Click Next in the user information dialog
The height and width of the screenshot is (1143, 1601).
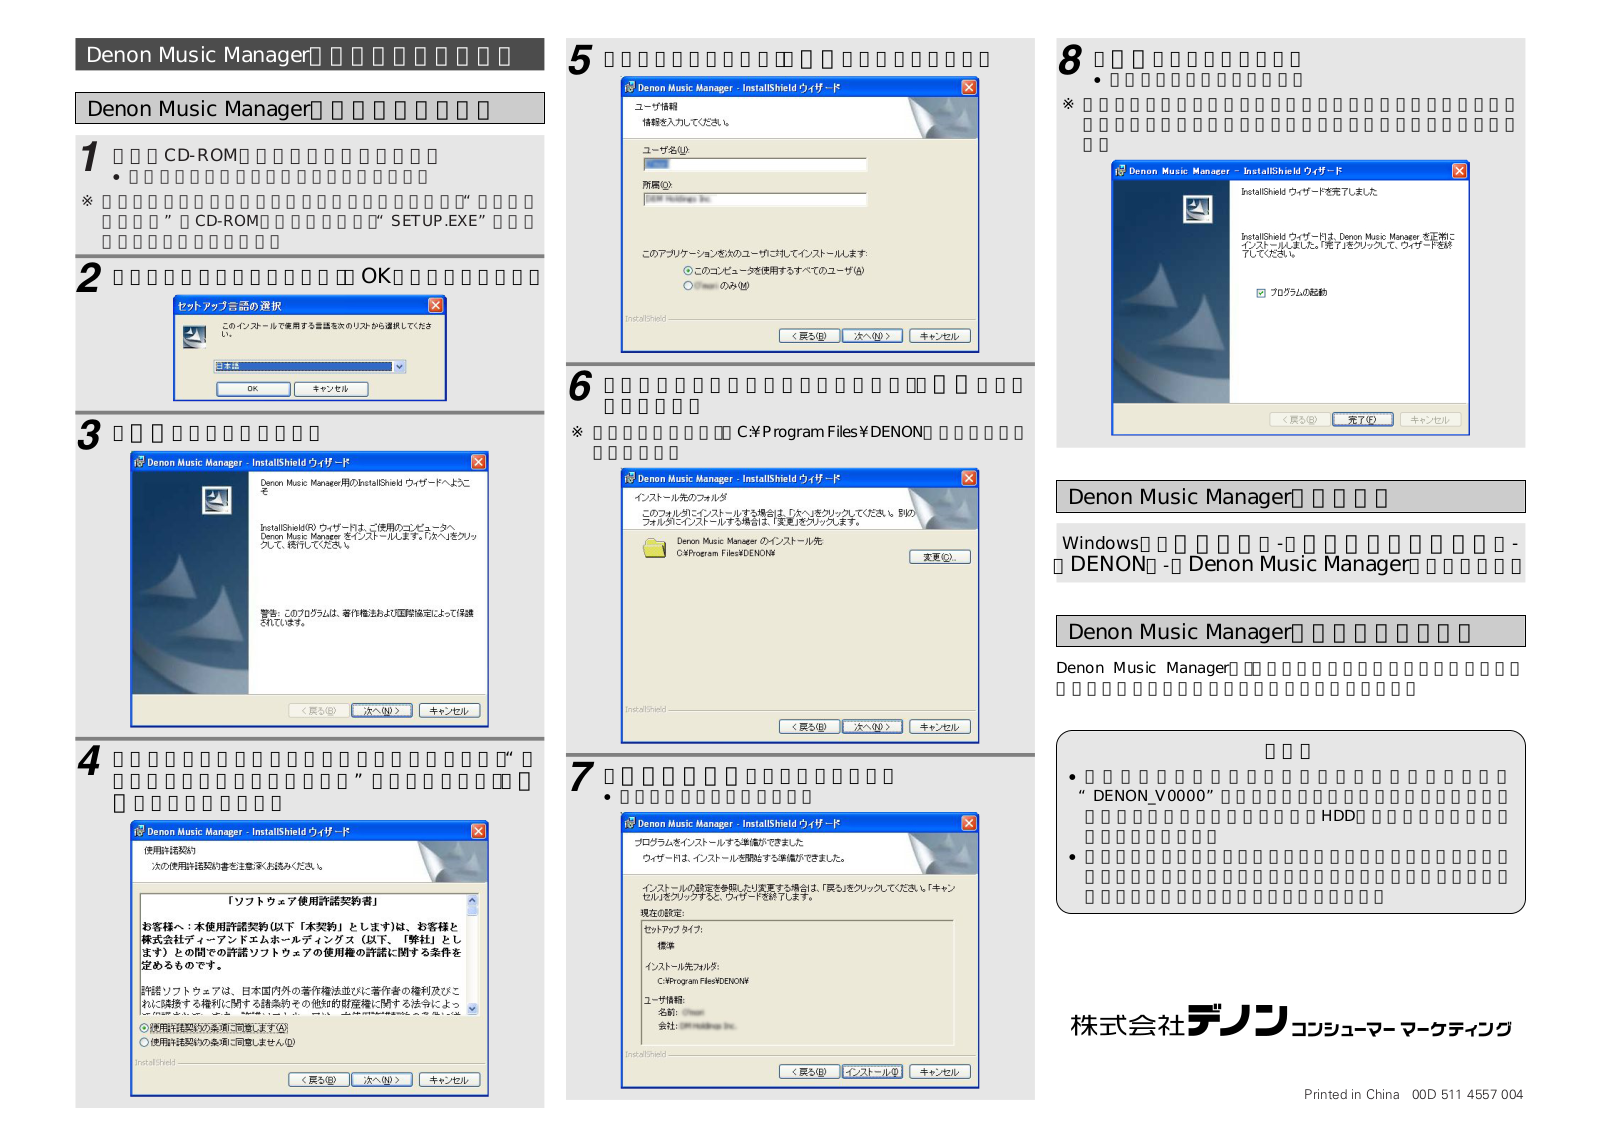pos(872,336)
